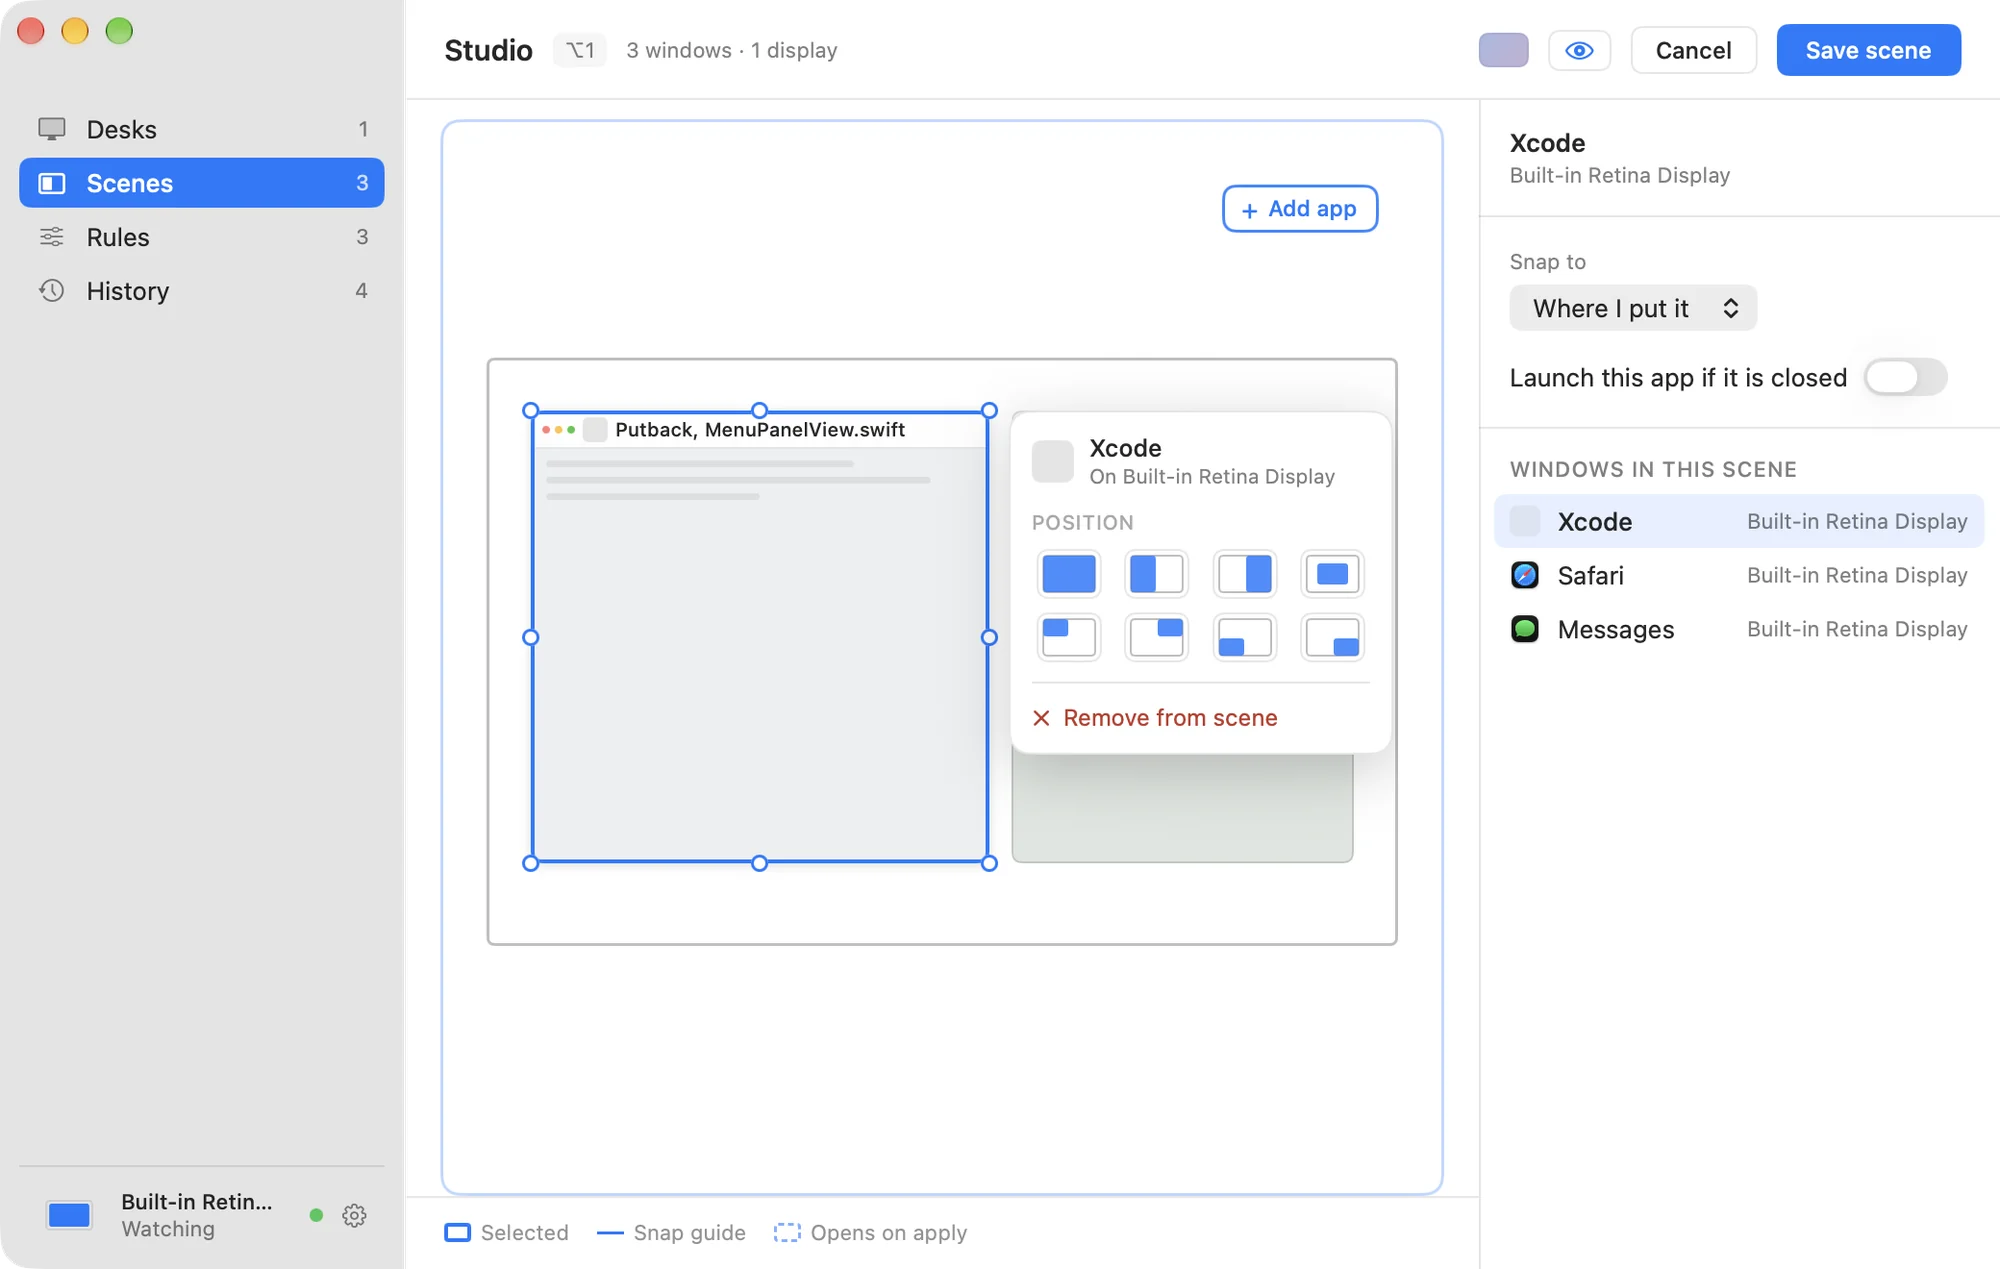Click the Studio scene name

pyautogui.click(x=488, y=50)
